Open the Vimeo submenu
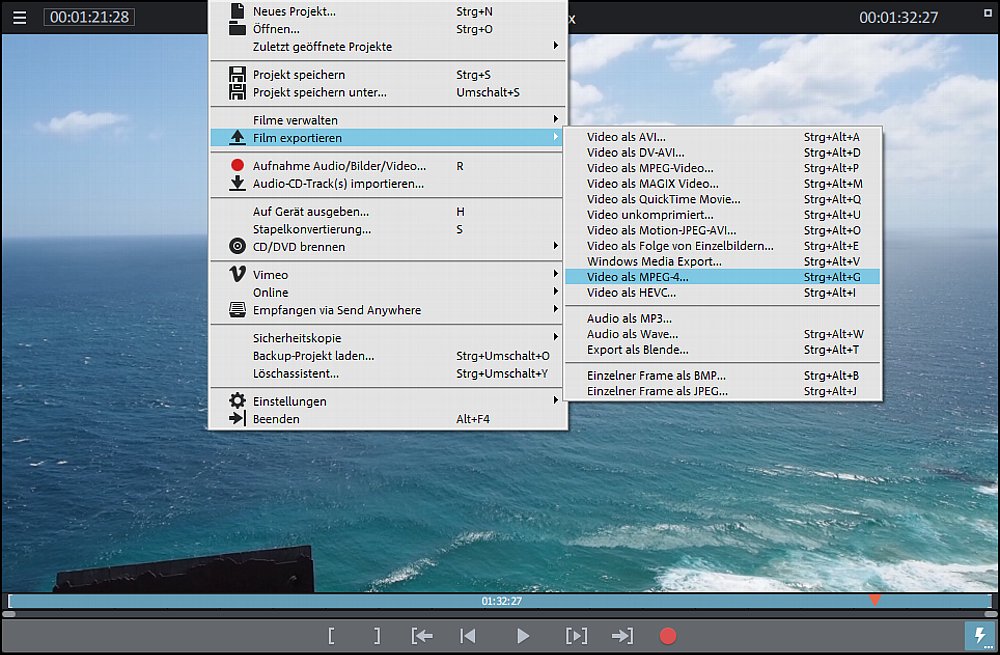The image size is (1000, 655). [270, 275]
